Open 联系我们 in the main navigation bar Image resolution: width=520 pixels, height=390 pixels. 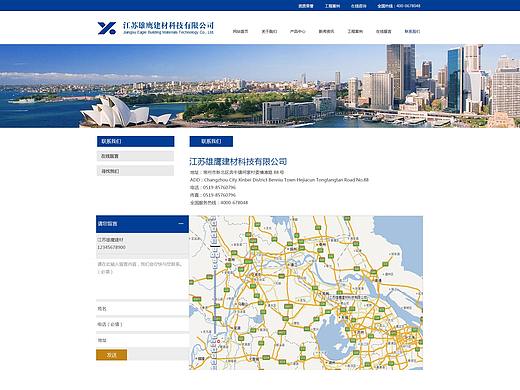[x=412, y=31]
